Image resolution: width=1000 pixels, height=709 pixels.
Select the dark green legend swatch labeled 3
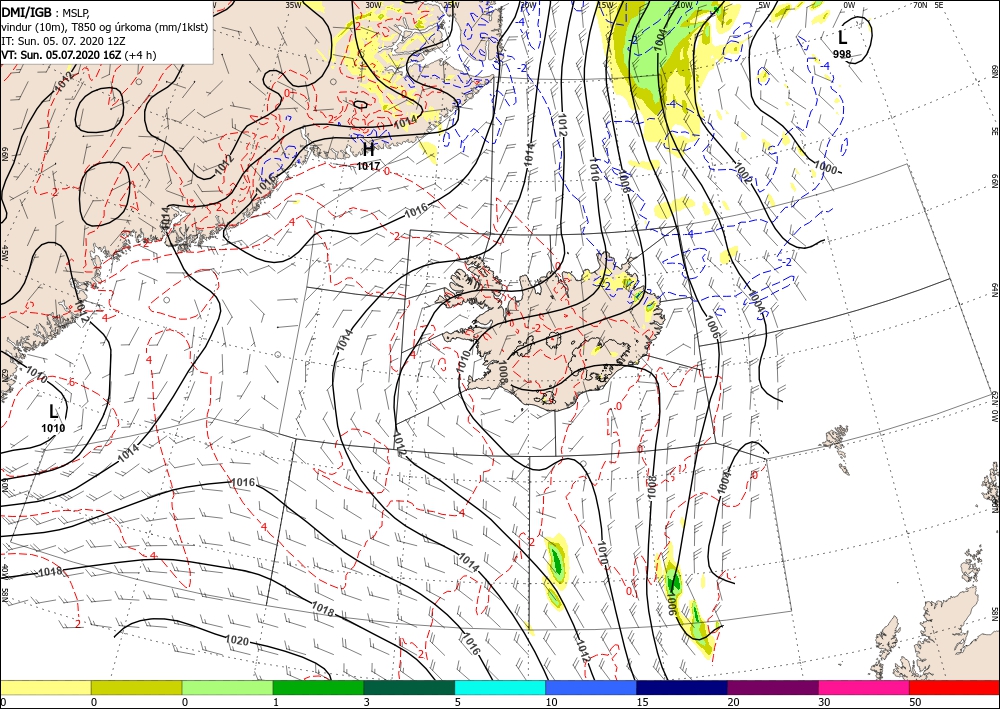coord(409,687)
